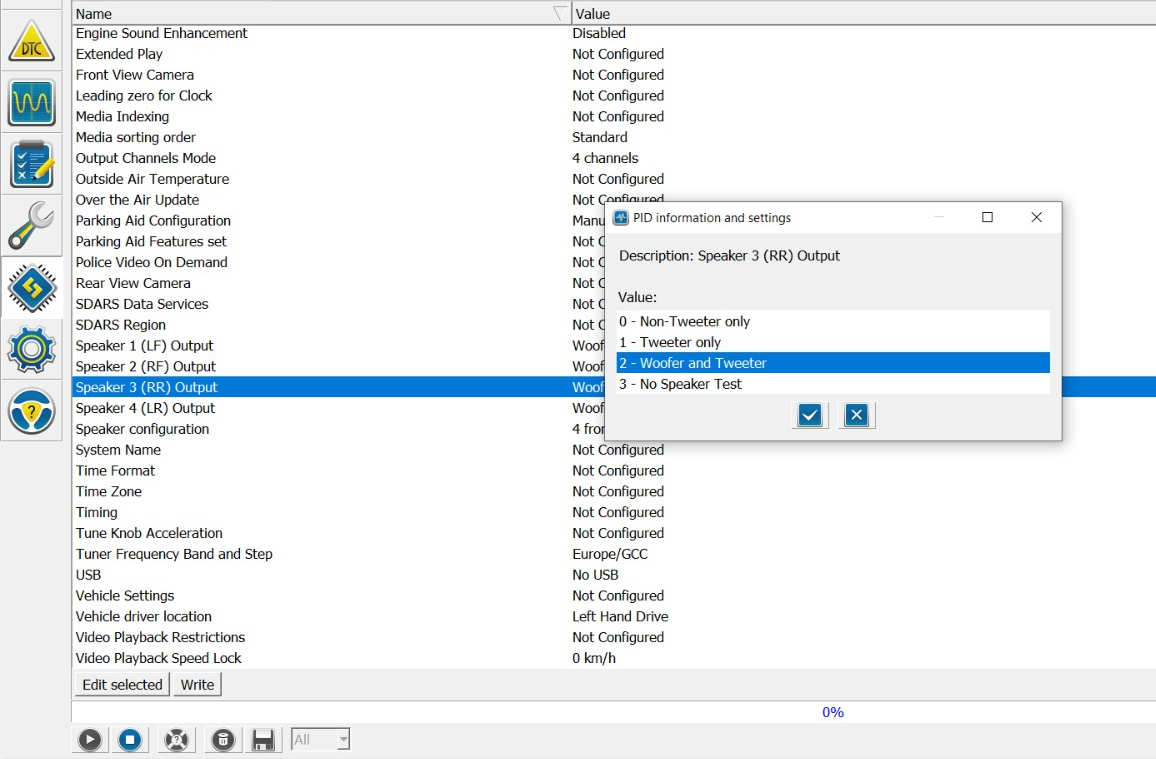Select the Outside Air Temperature row
This screenshot has width=1156, height=759.
coord(614,179)
